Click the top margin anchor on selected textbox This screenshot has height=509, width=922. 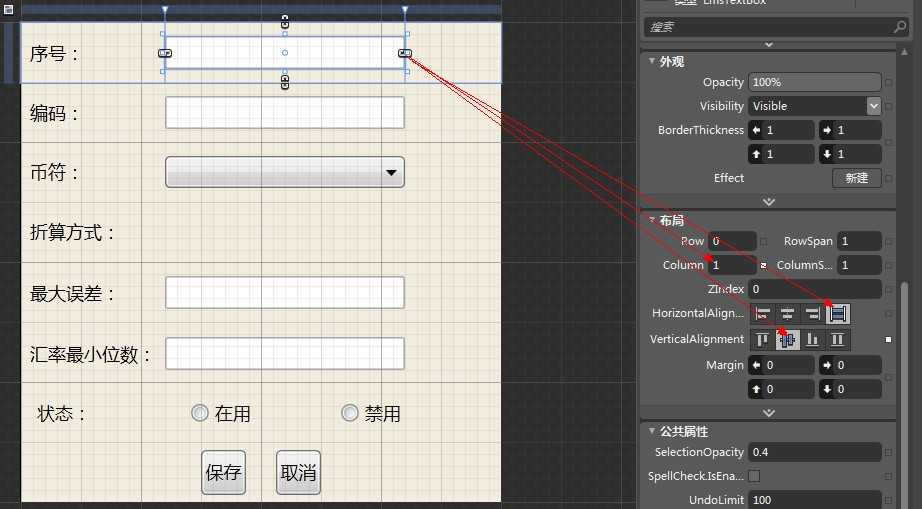[x=285, y=22]
